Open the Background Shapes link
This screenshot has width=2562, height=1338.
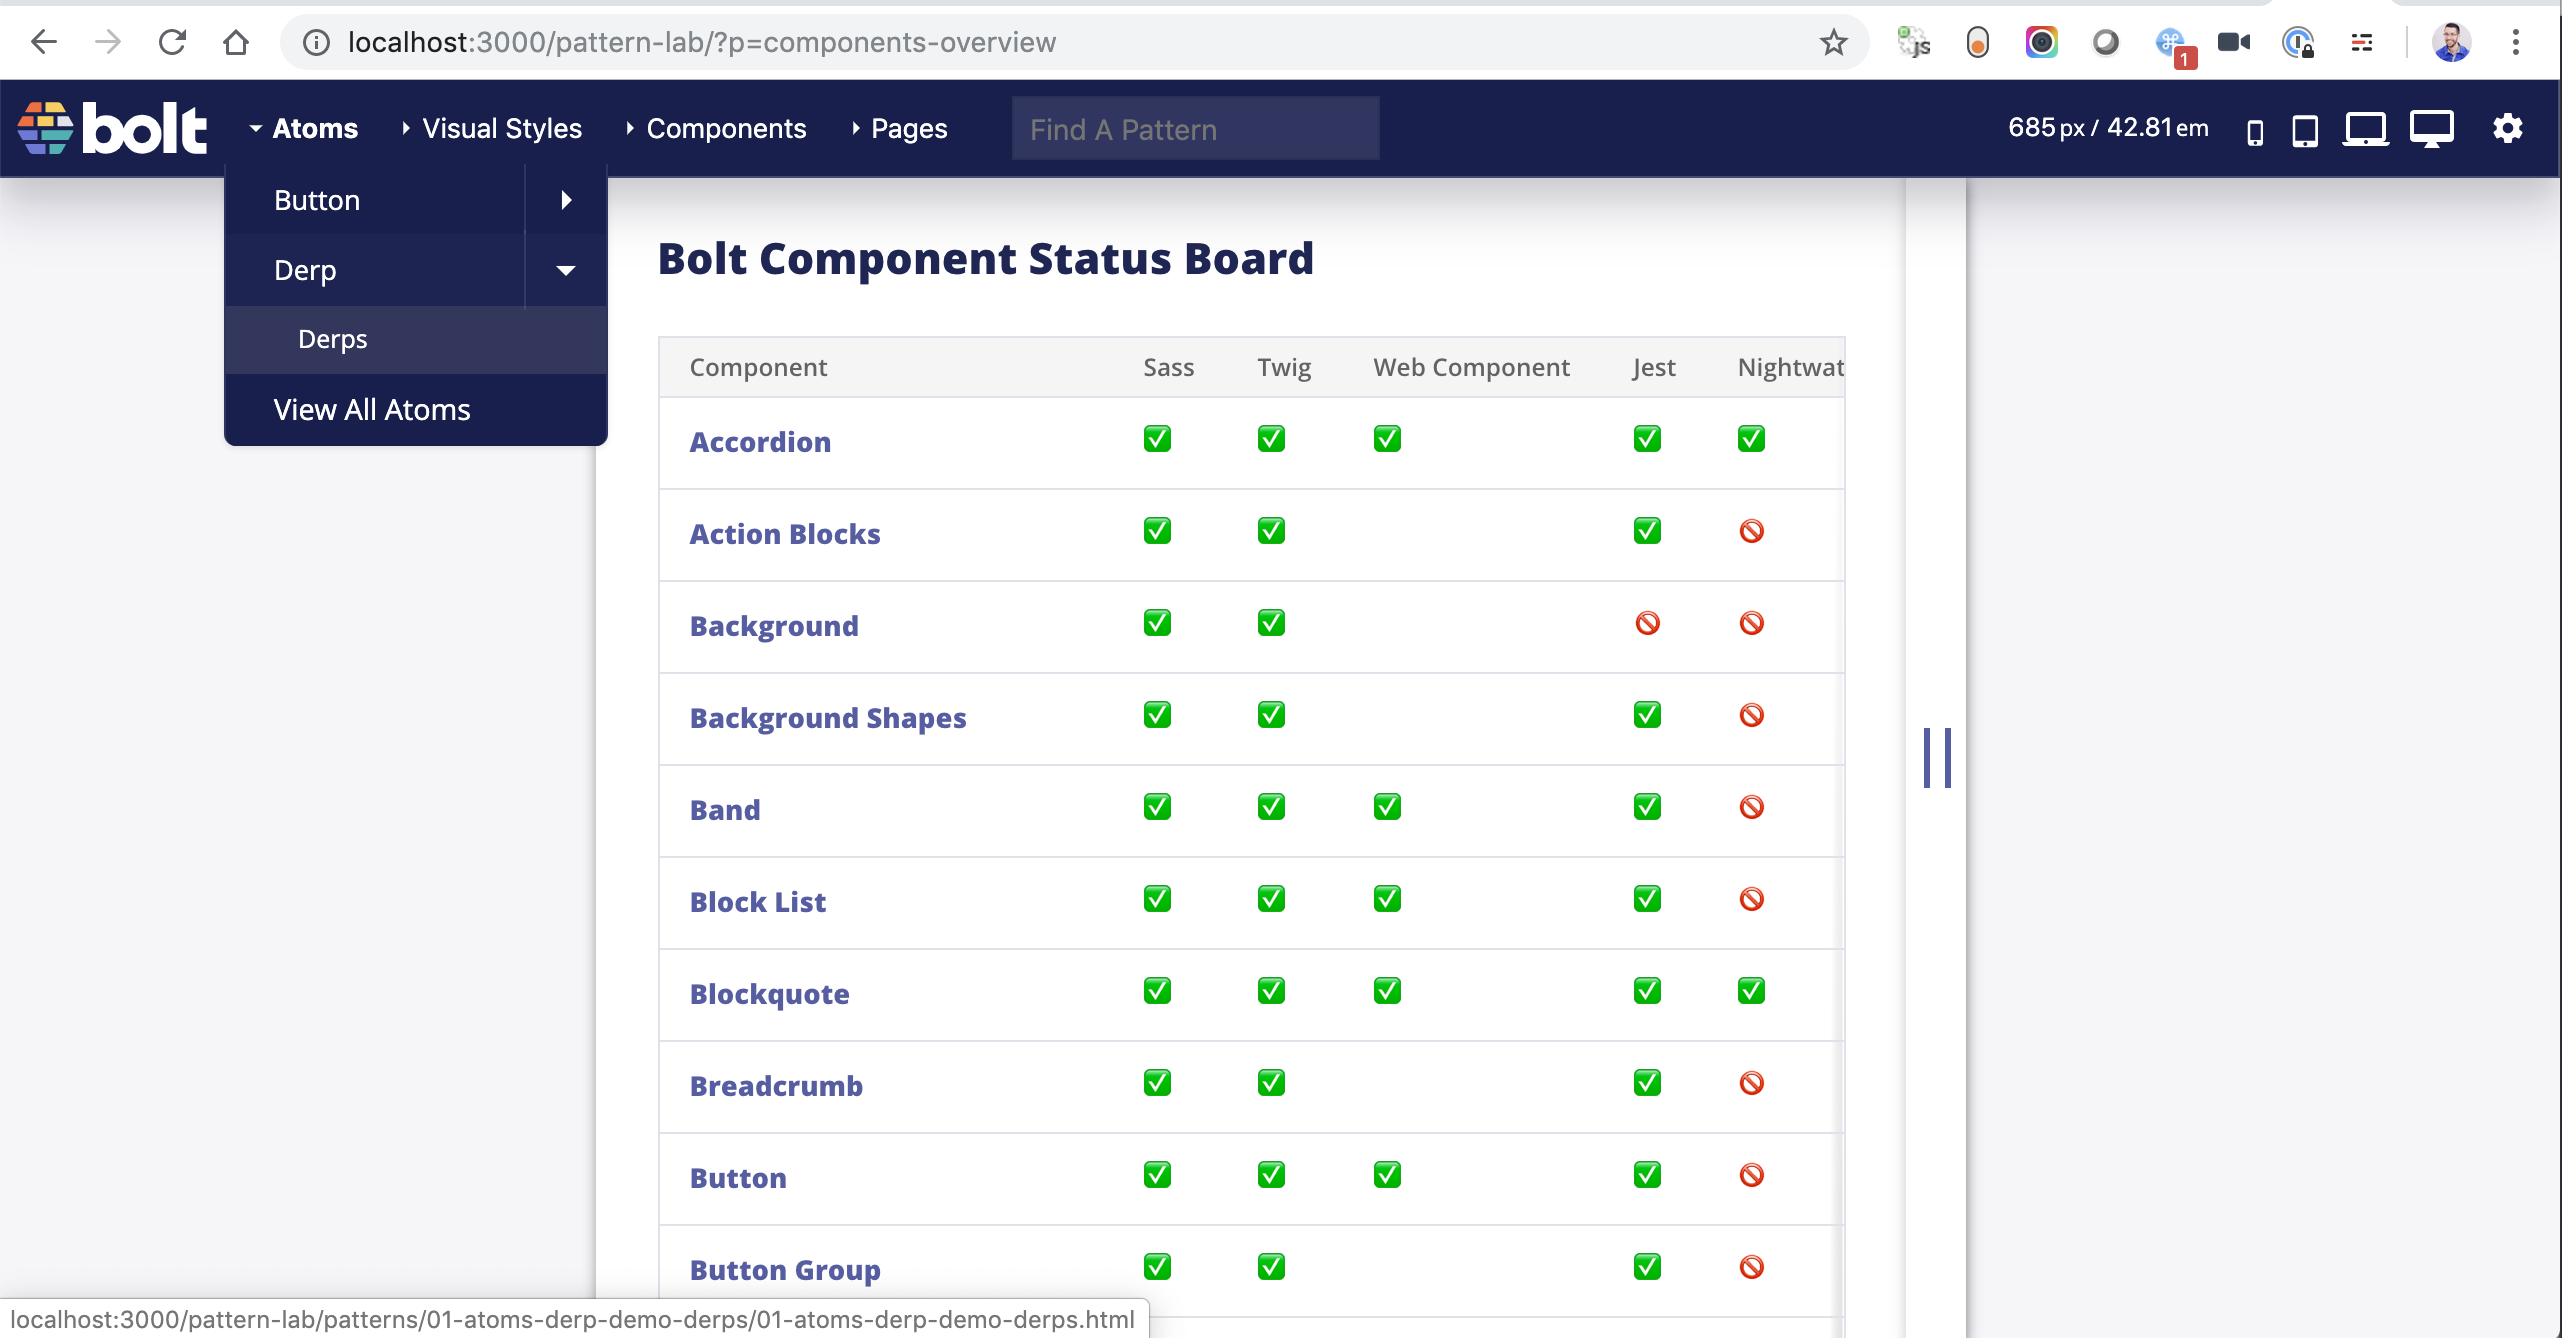(827, 718)
